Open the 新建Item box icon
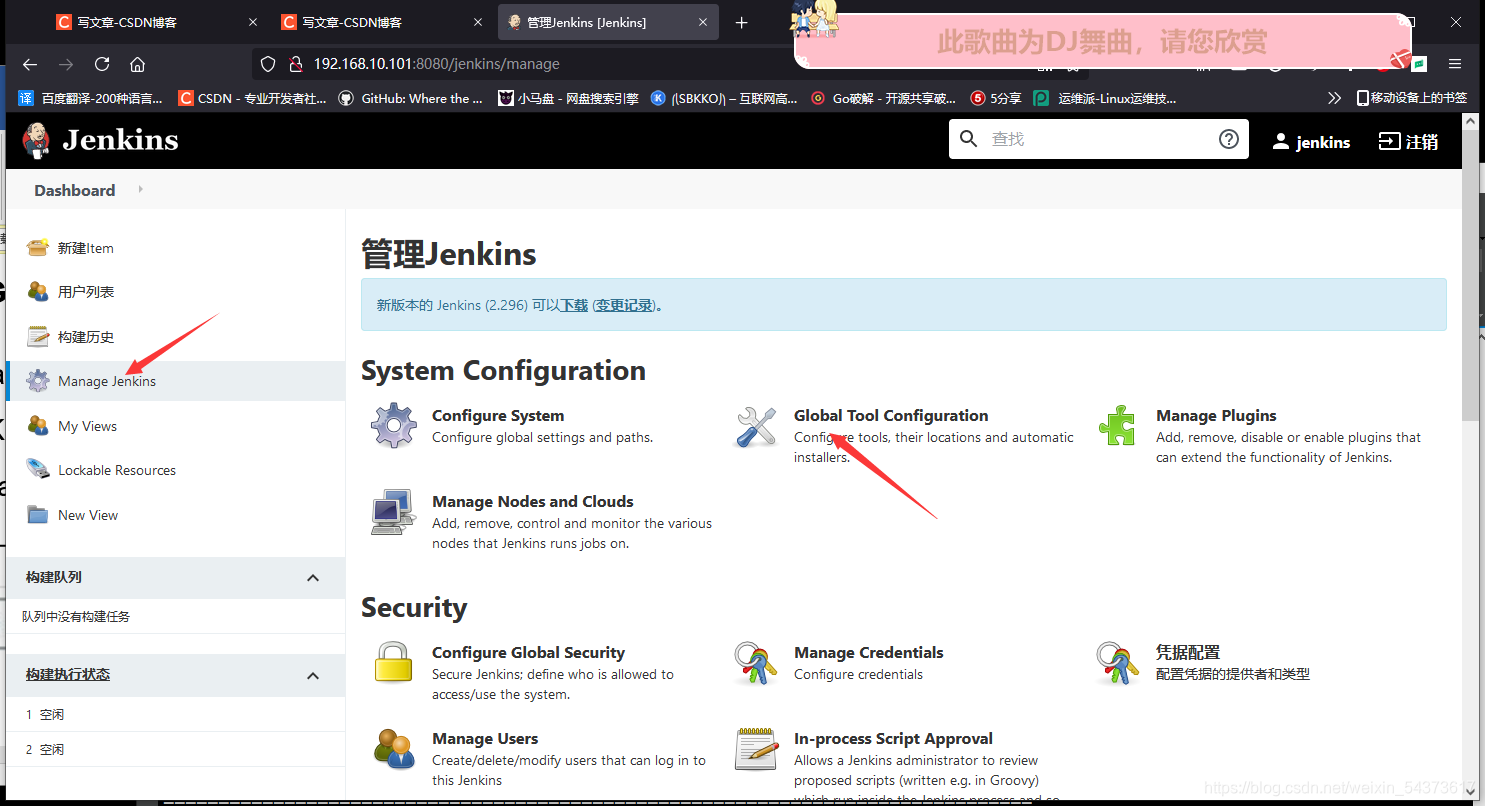 click(x=38, y=248)
